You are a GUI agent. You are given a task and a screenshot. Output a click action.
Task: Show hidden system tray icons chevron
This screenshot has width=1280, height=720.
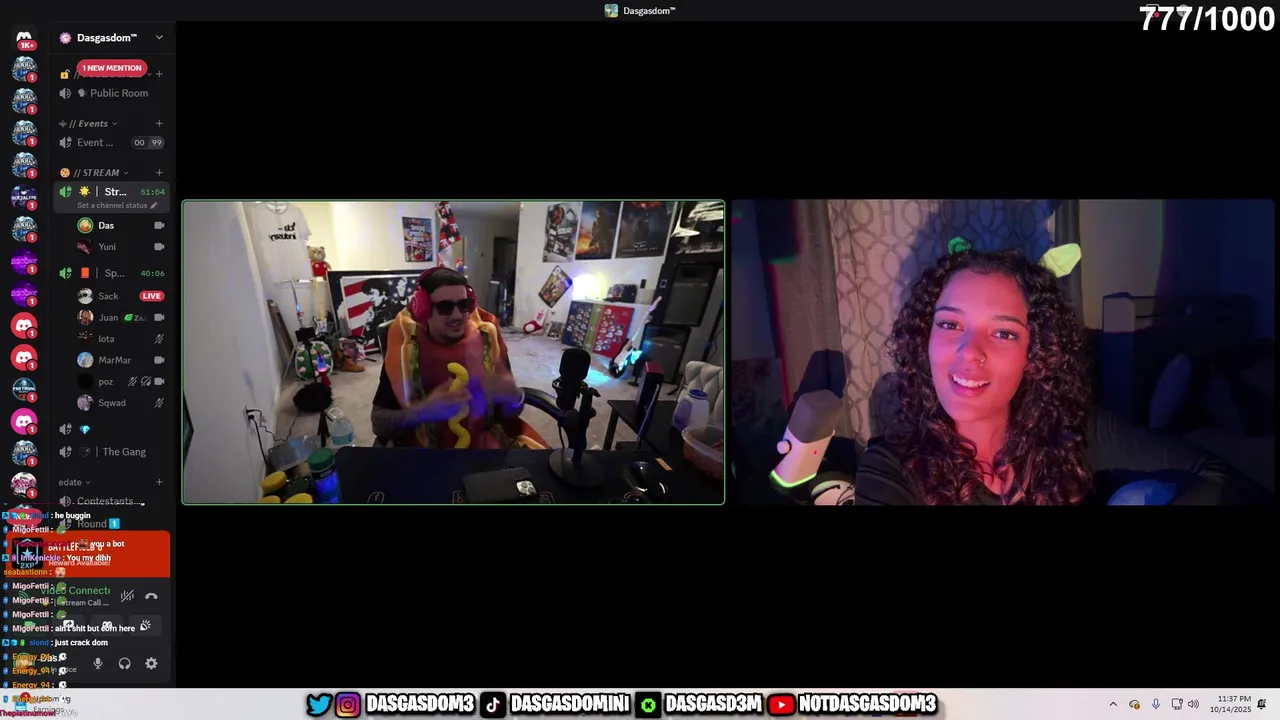[x=1113, y=704]
